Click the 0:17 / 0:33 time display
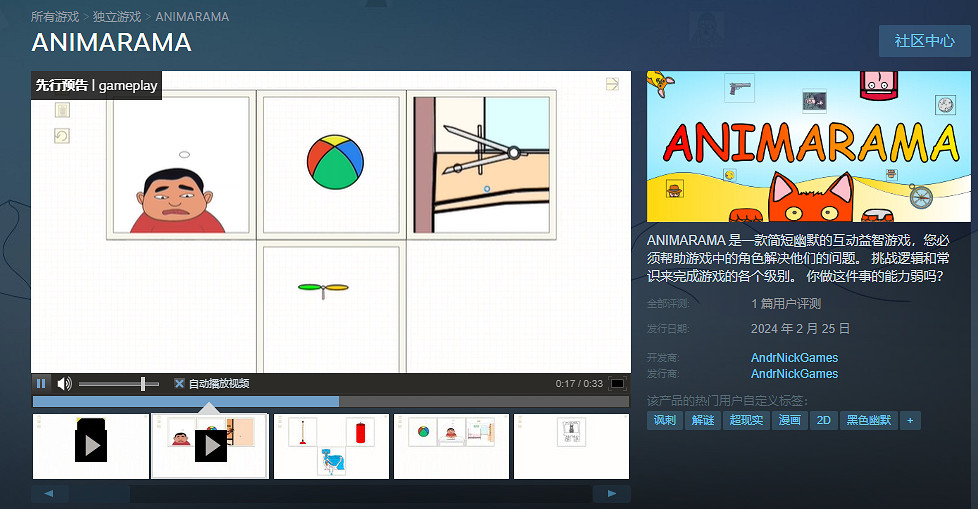Screen dimensions: 978x509 click(579, 384)
